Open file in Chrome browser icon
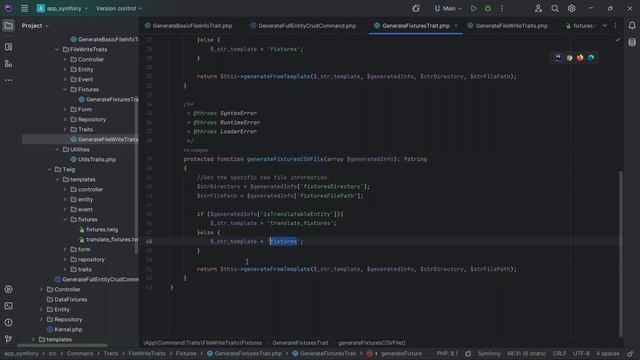 (569, 58)
